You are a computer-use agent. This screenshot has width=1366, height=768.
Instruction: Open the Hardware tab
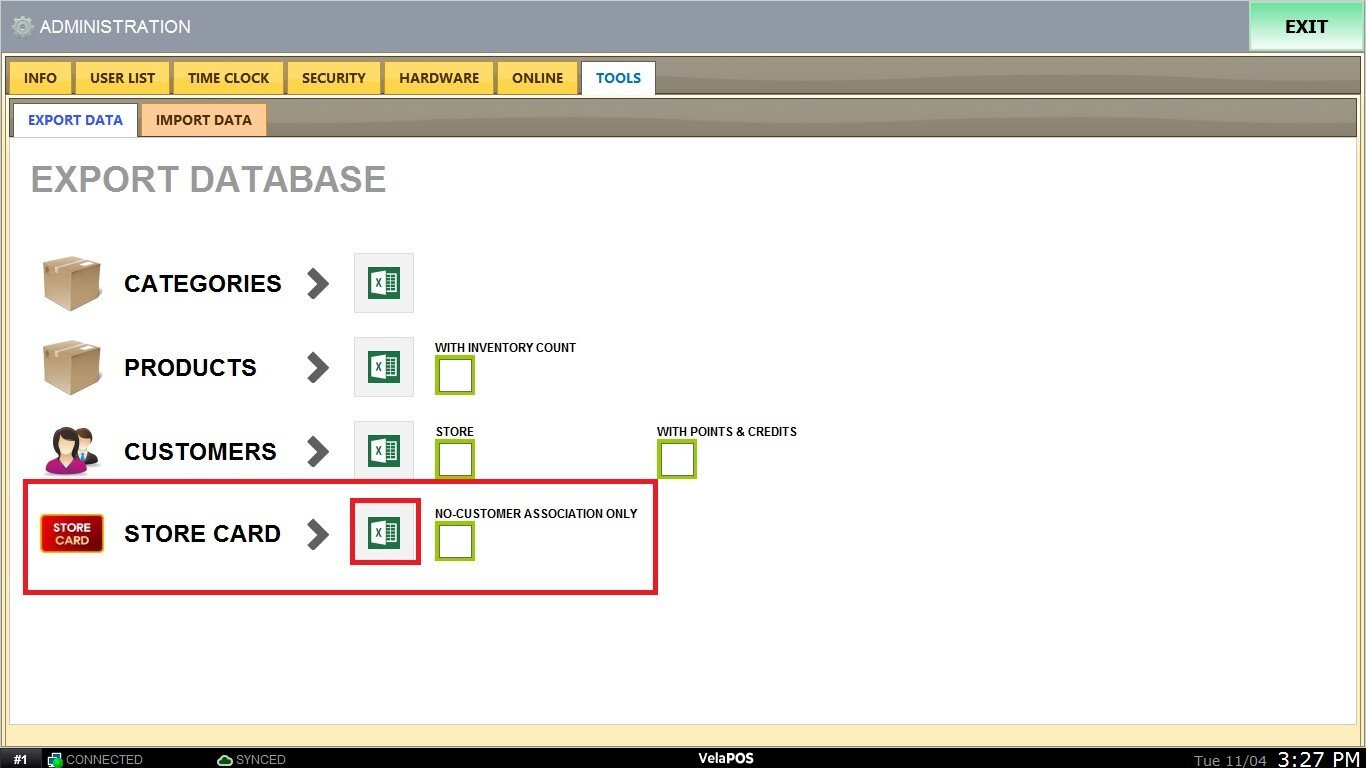click(439, 78)
